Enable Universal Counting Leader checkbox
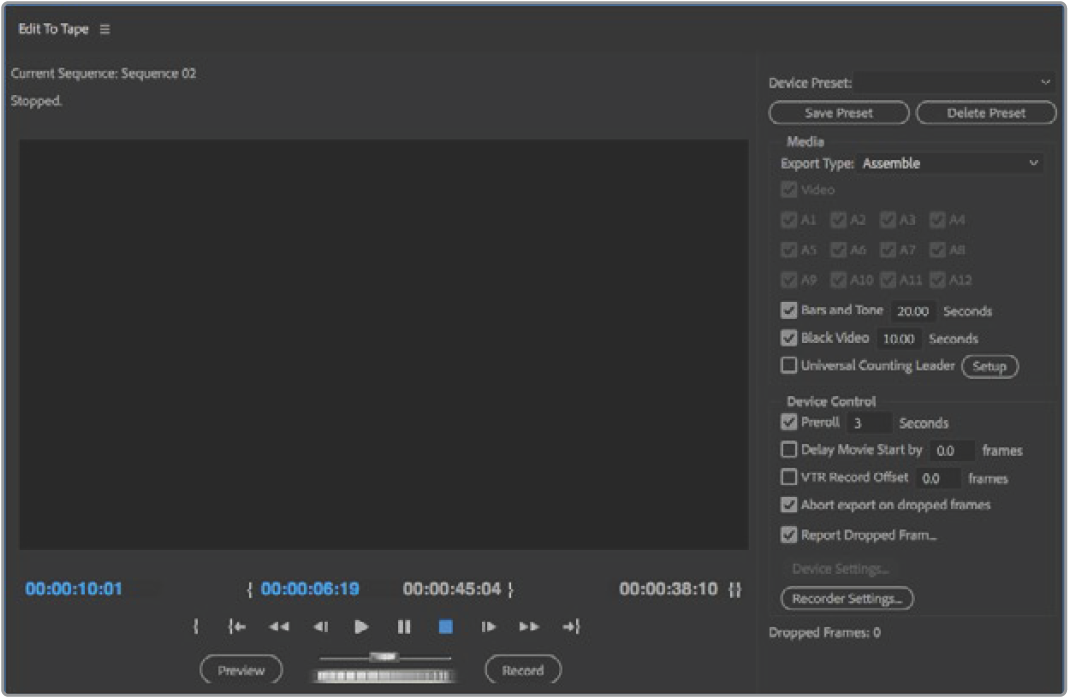This screenshot has width=1069, height=698. (x=789, y=366)
